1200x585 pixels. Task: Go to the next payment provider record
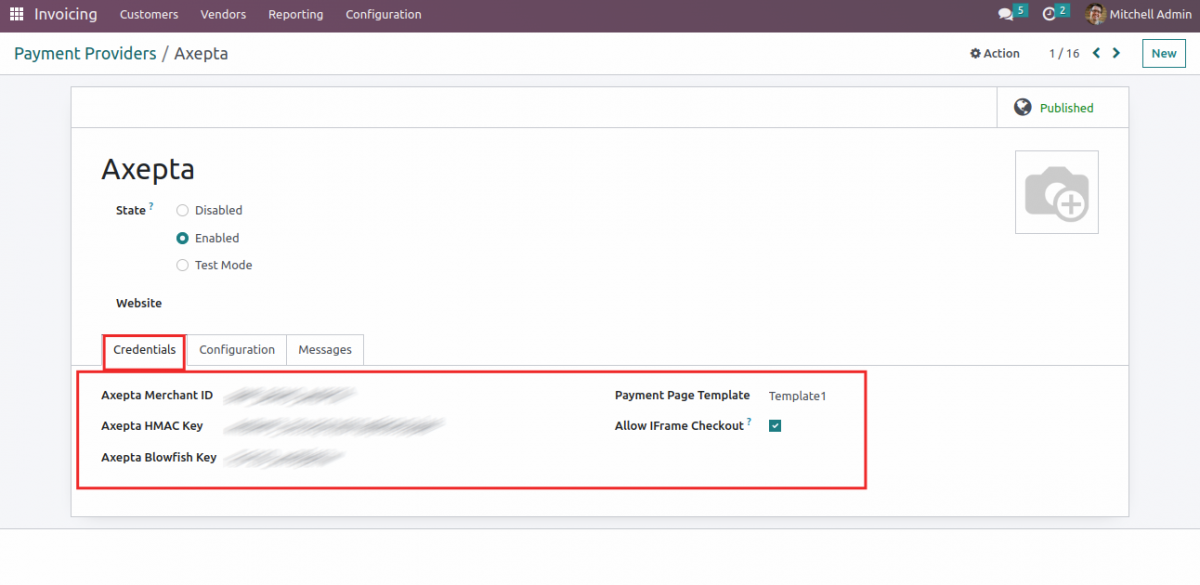point(1117,52)
